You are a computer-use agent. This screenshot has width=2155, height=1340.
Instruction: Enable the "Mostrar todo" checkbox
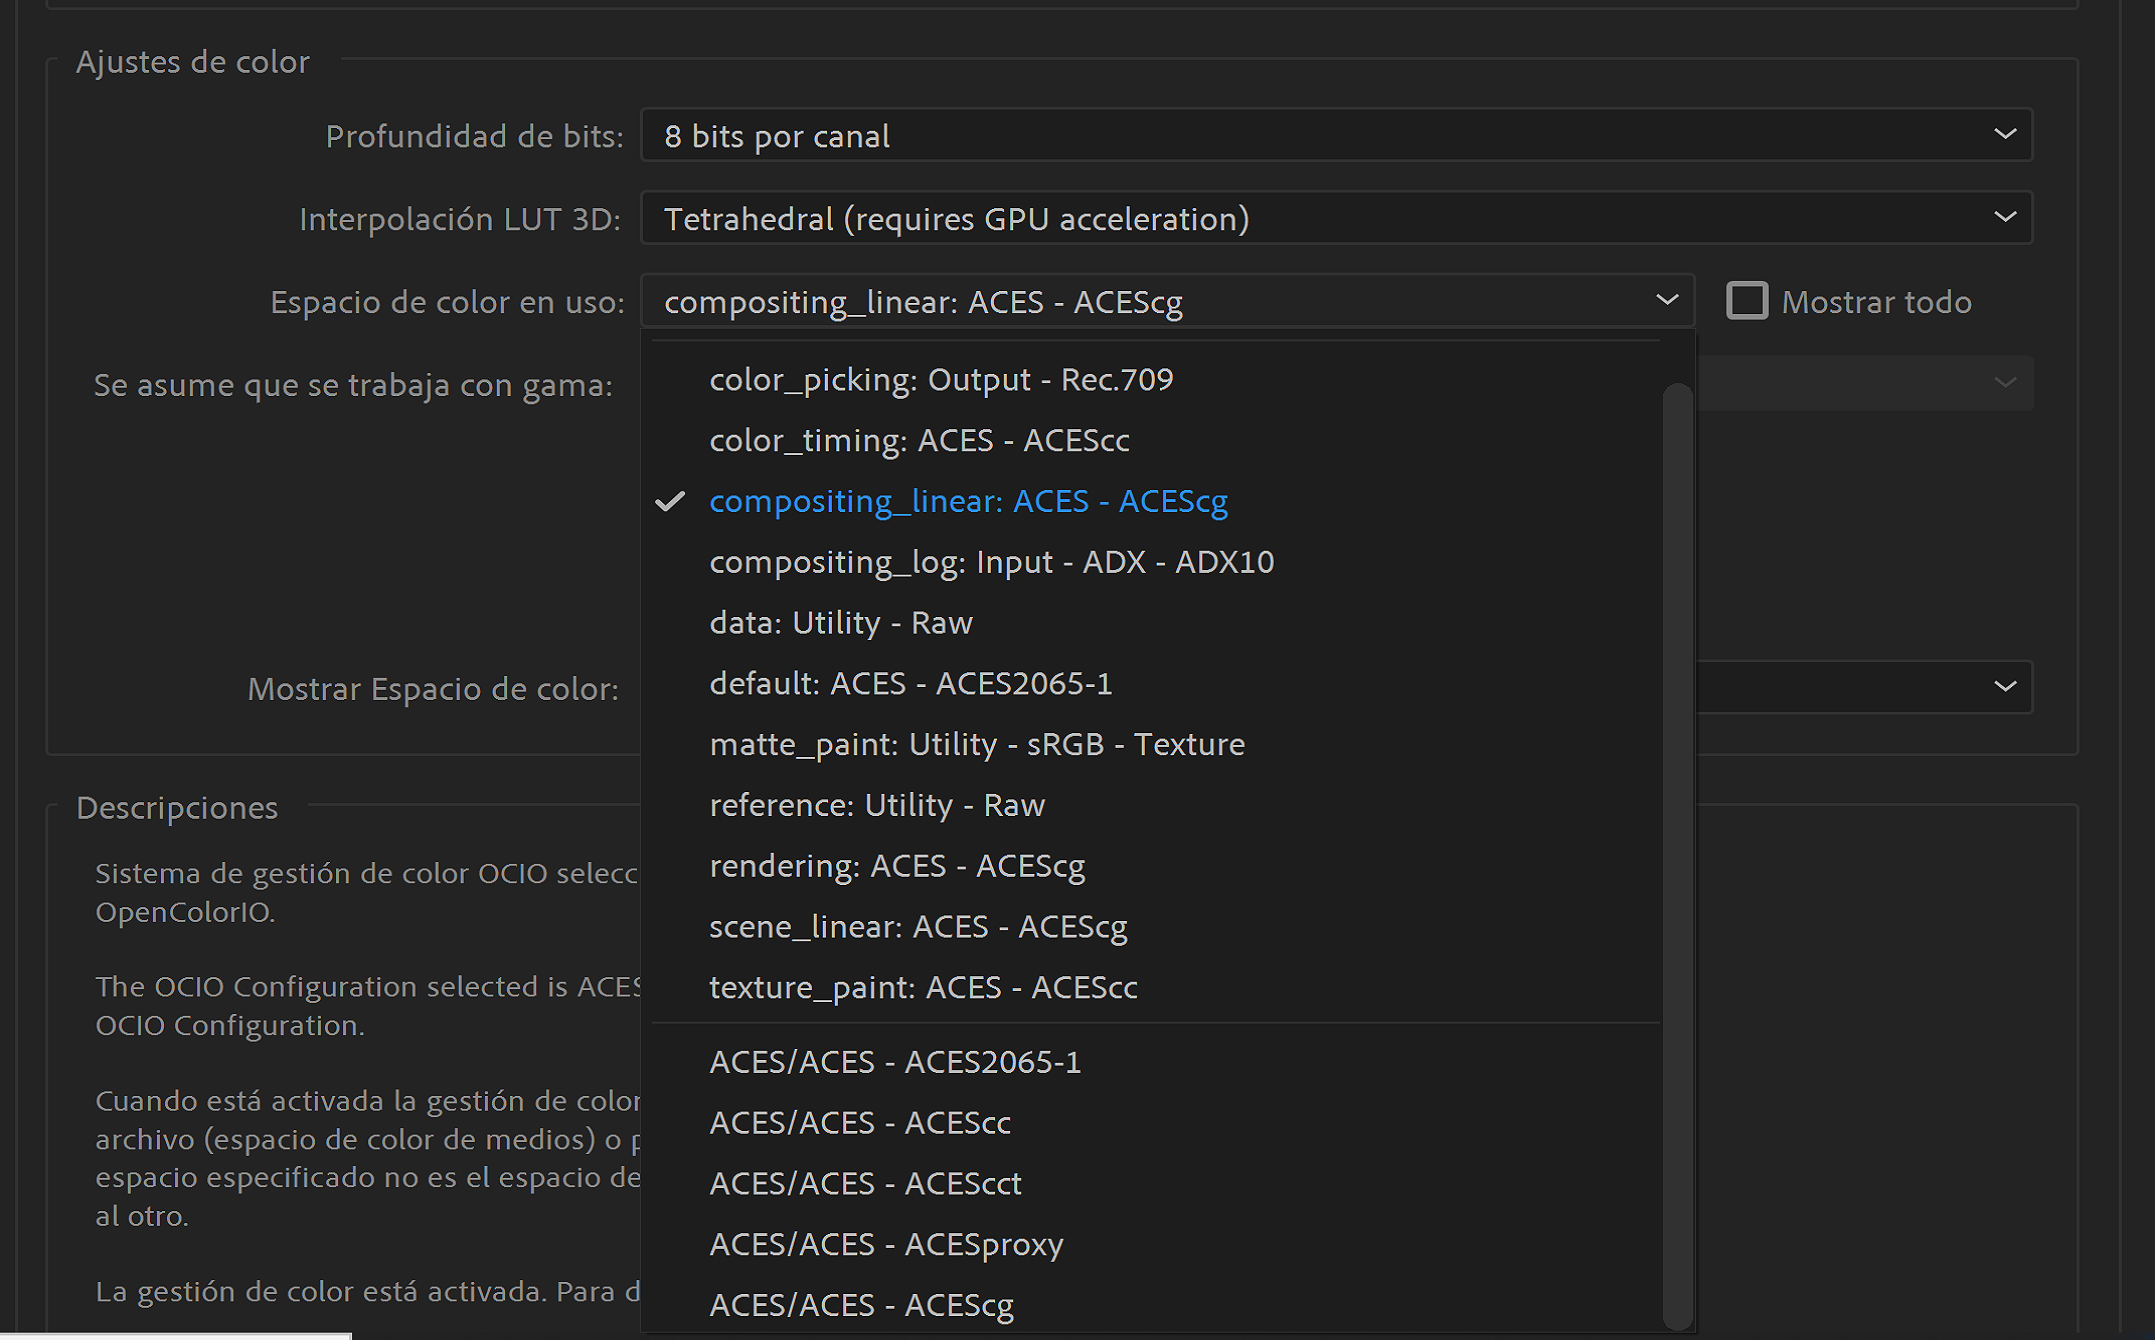[x=1749, y=301]
